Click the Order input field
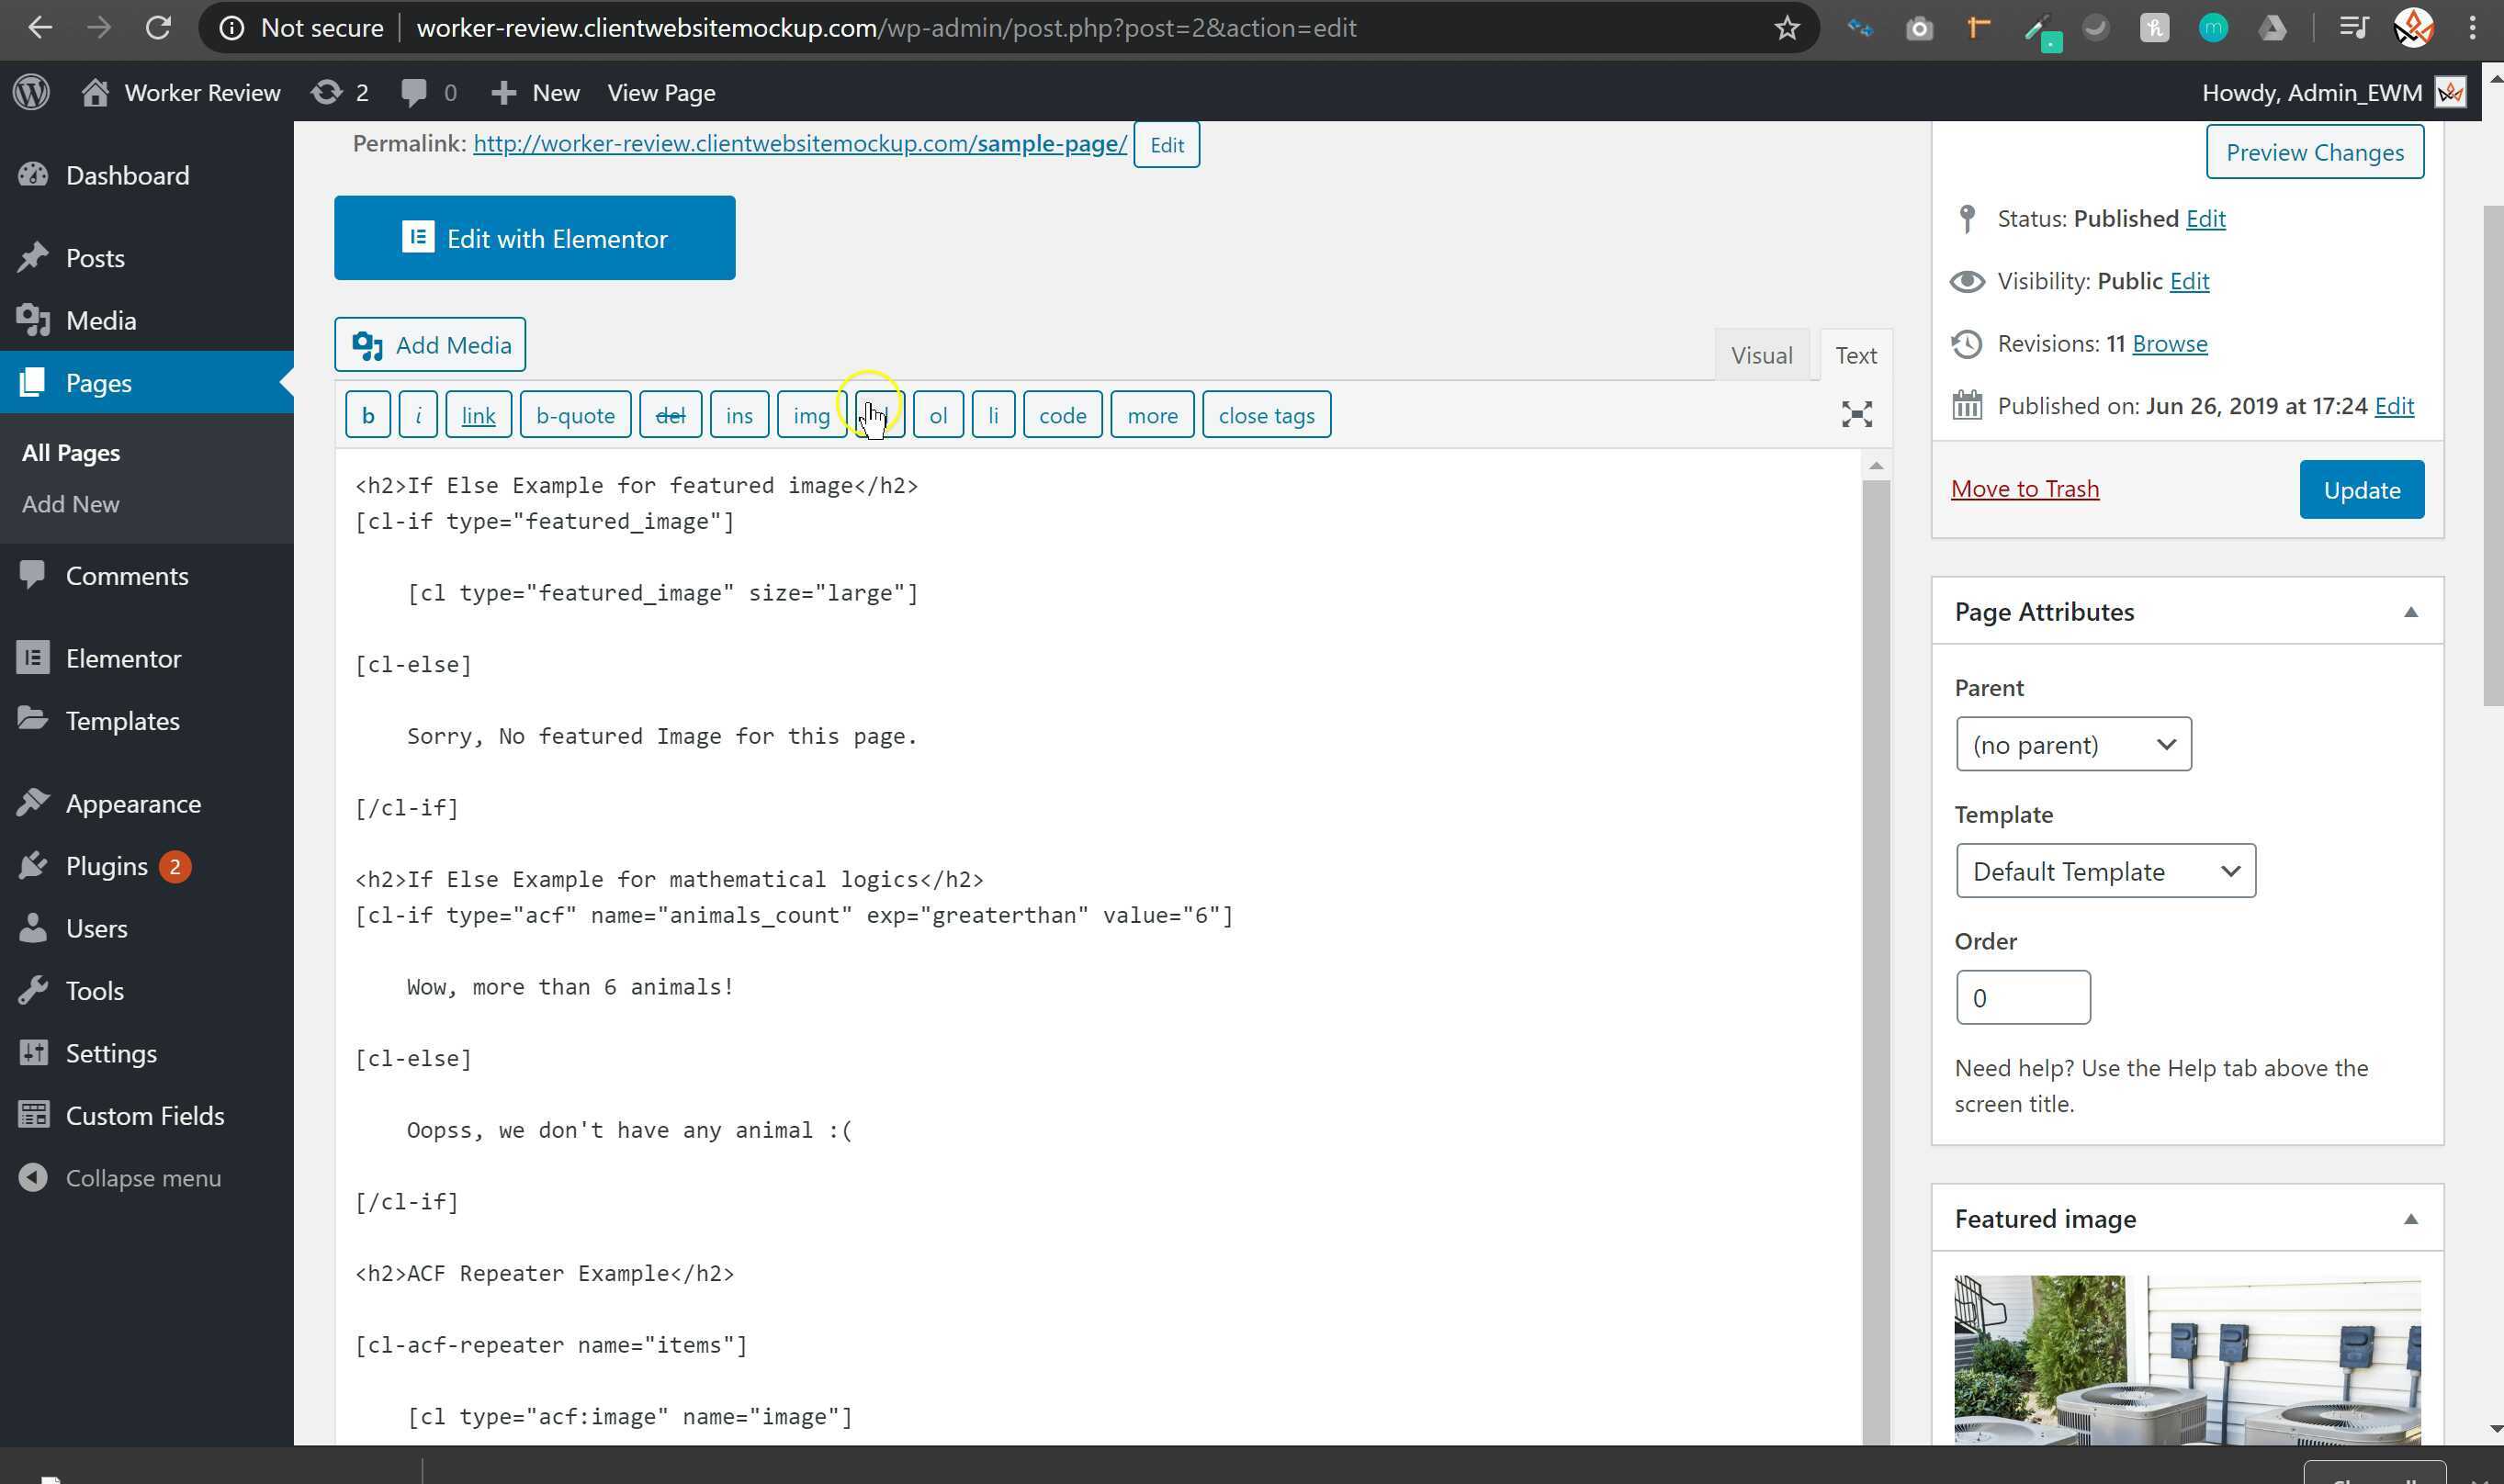Screen dimensions: 2504x1484 point(2022,997)
